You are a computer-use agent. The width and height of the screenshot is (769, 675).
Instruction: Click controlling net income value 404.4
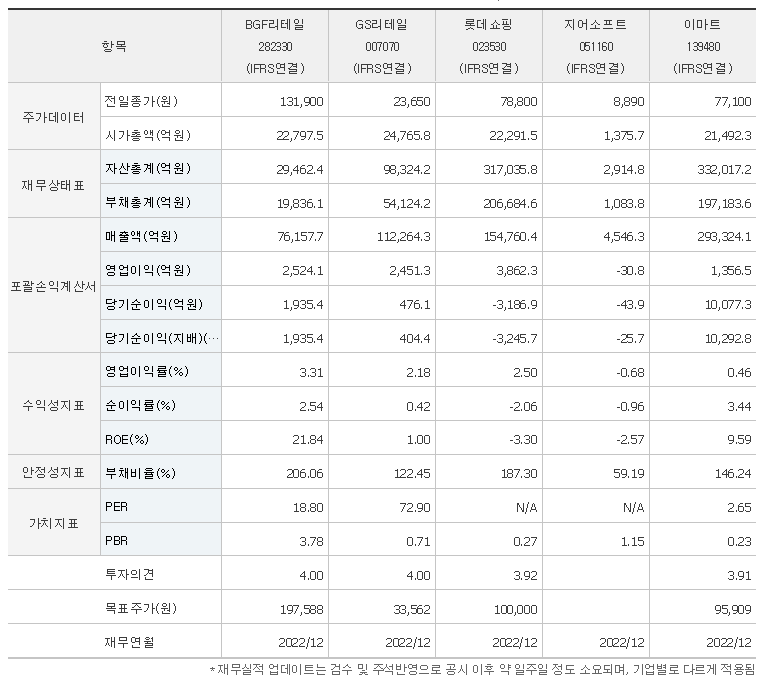(415, 338)
